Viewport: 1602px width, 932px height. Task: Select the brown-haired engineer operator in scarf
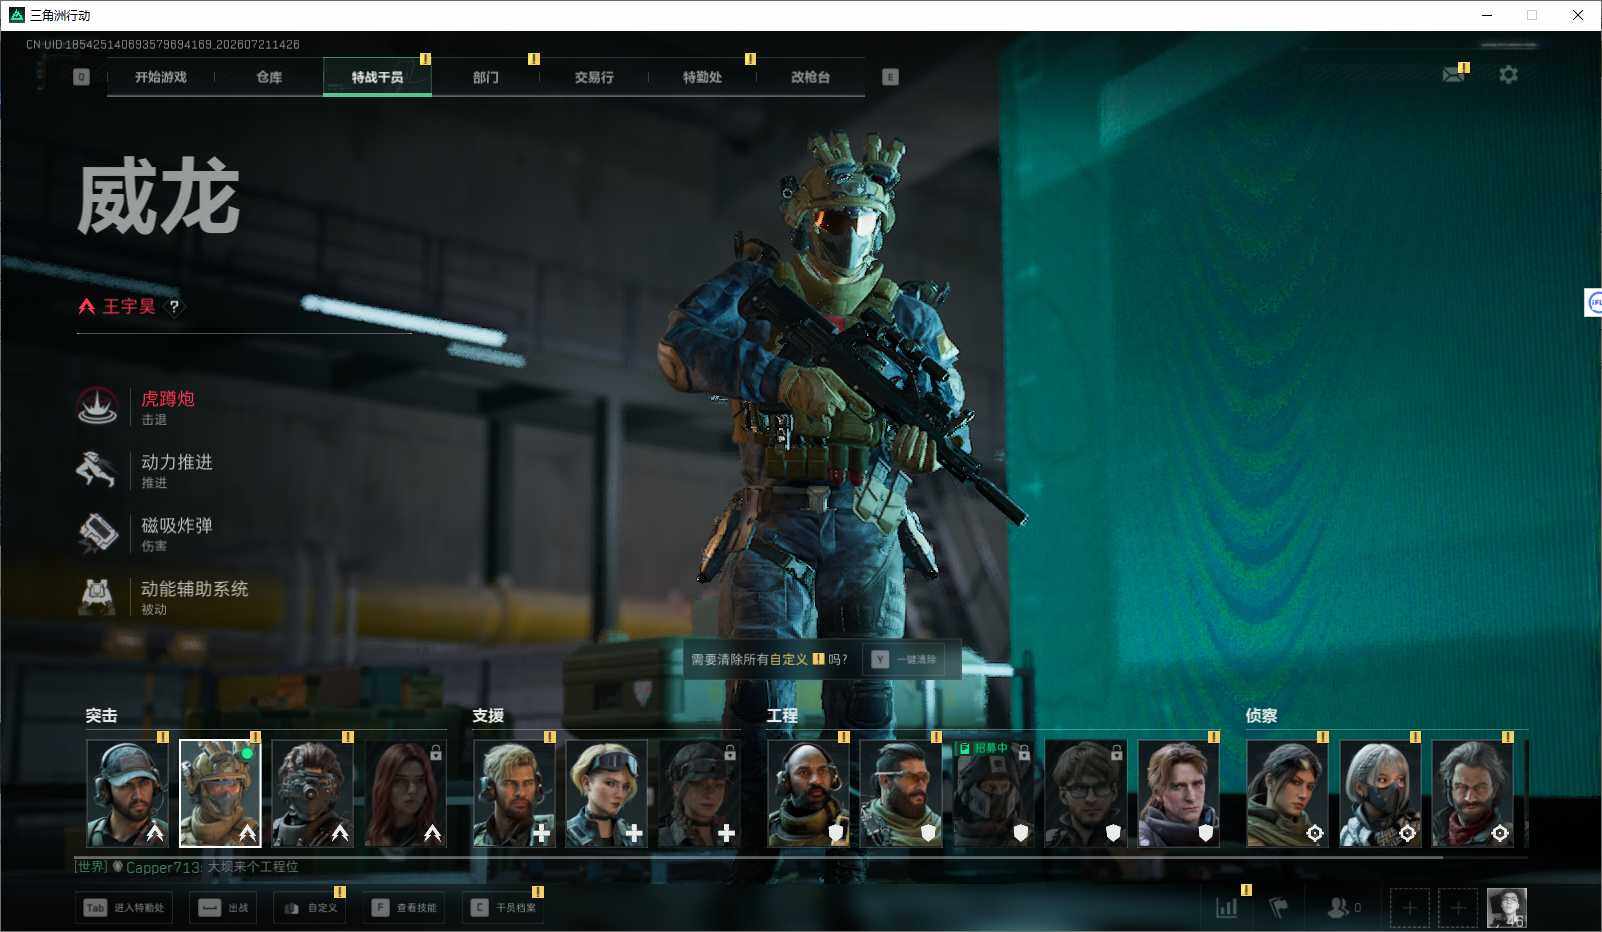tap(1178, 793)
